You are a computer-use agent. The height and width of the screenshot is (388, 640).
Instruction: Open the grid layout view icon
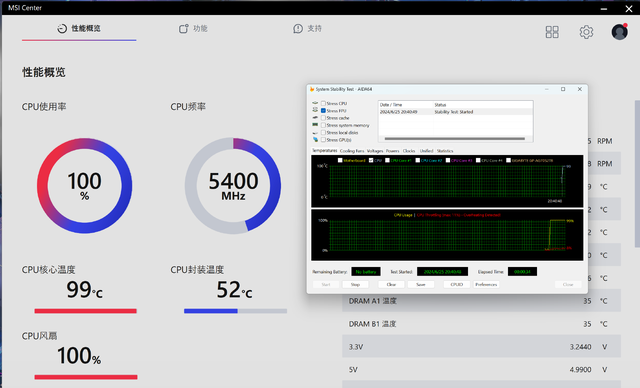pos(552,32)
